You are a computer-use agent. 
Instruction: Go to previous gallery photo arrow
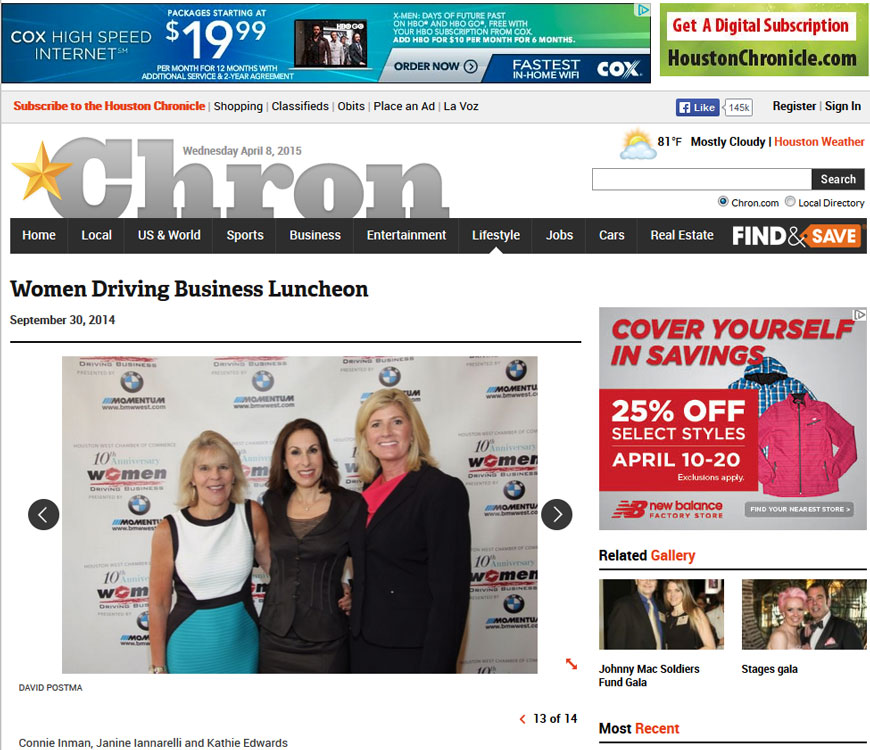point(43,515)
